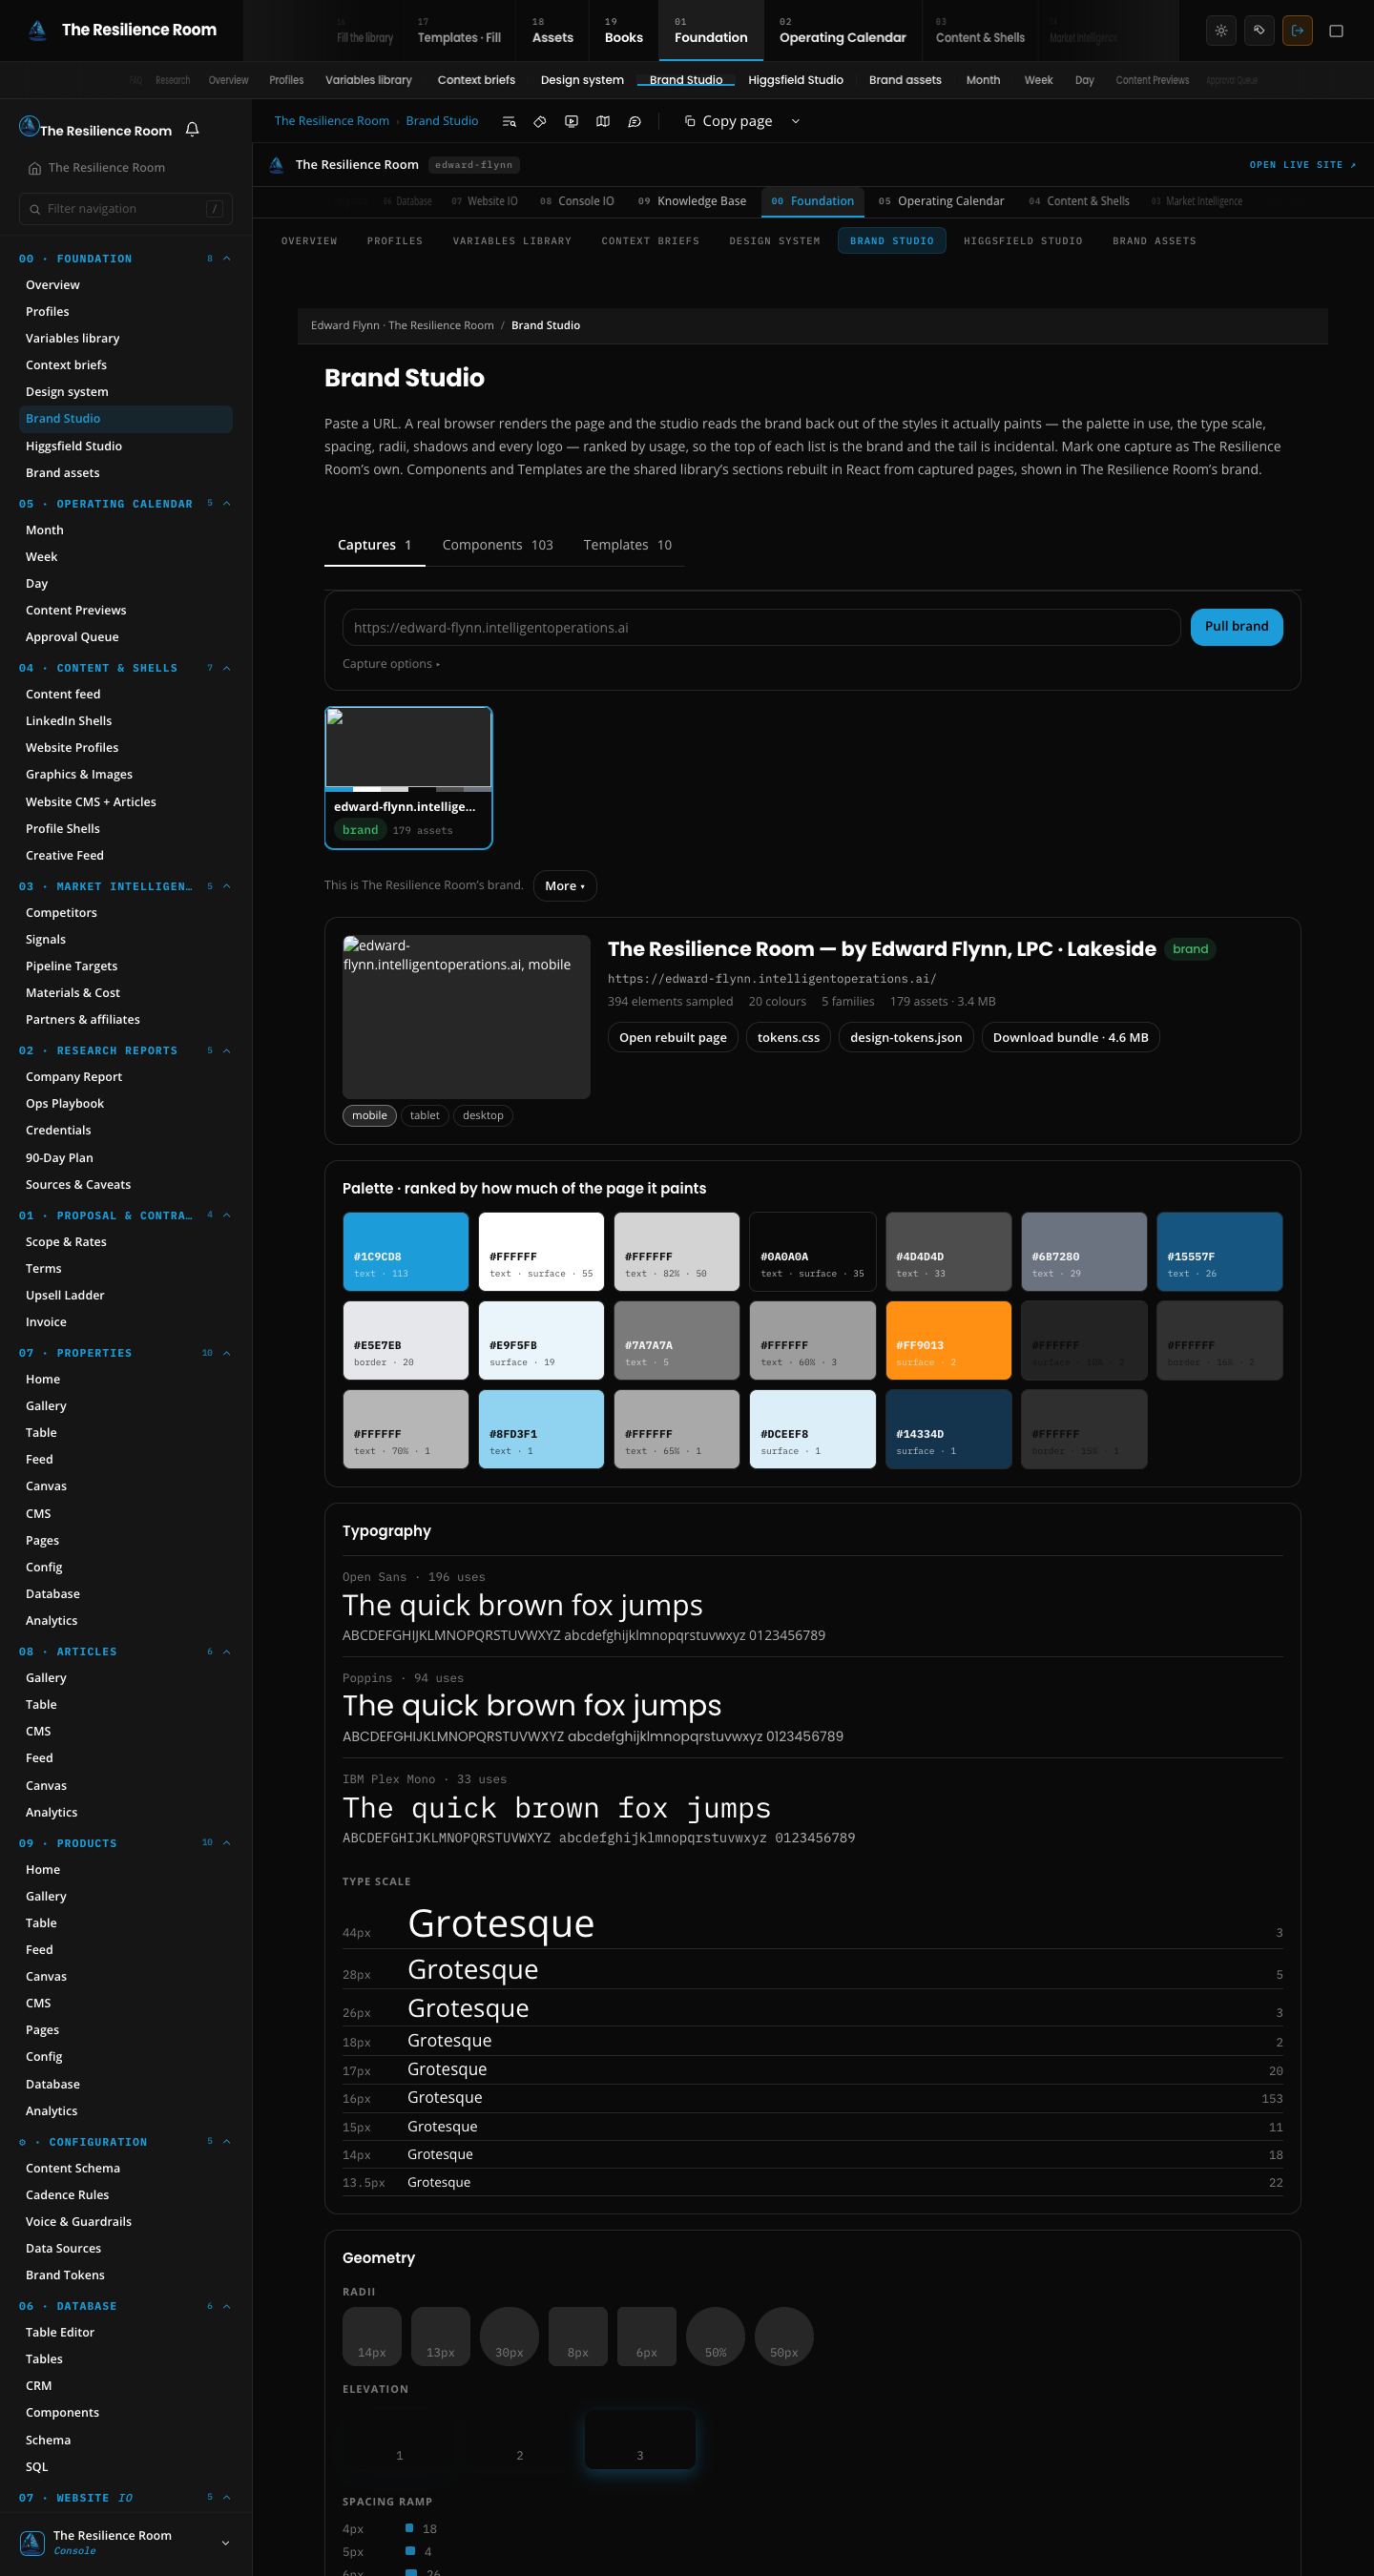Click the sailboat icon next to edward-flynn tag

click(x=277, y=165)
